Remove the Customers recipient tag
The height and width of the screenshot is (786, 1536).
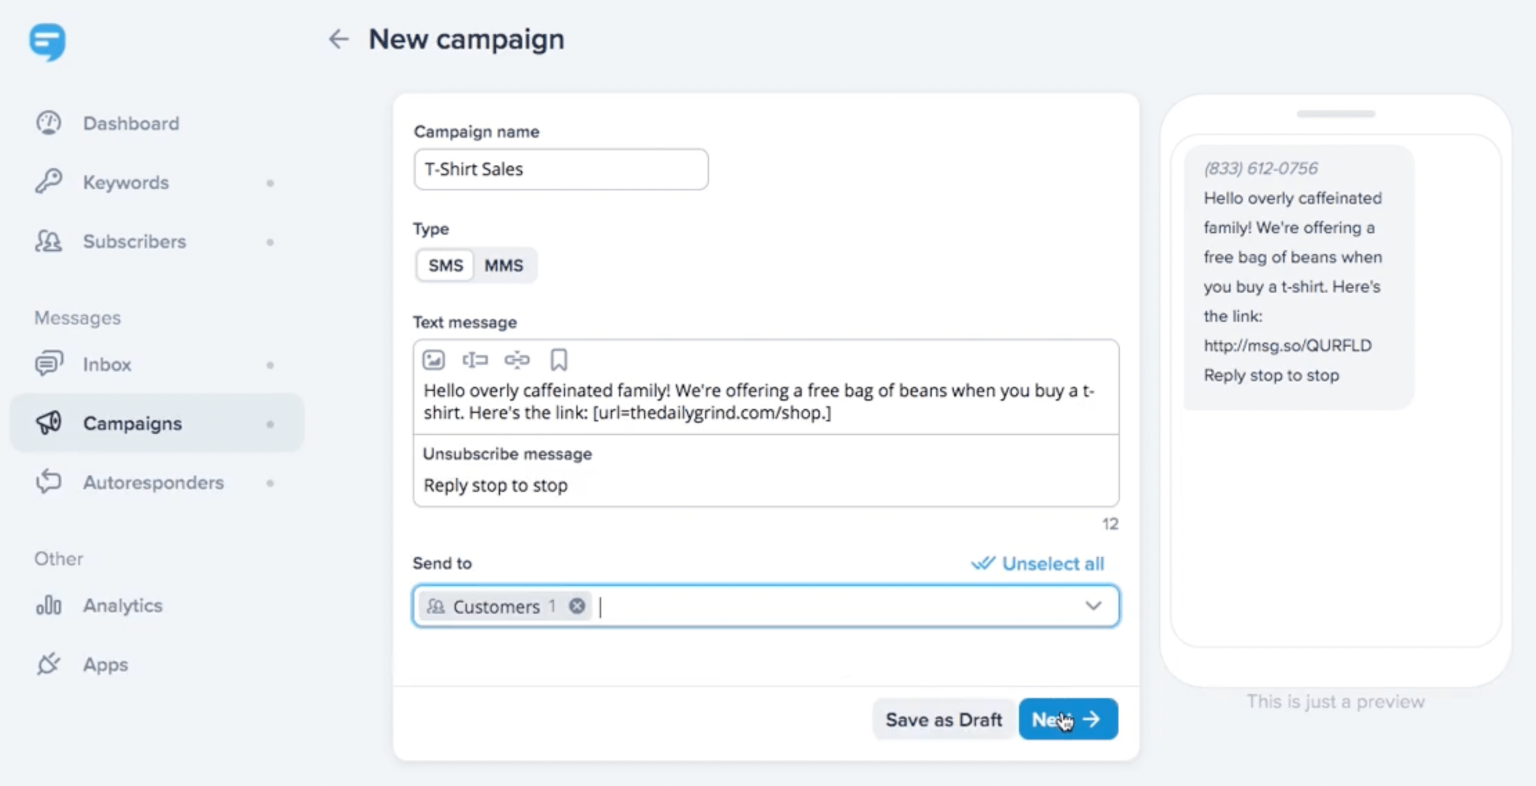(x=577, y=606)
